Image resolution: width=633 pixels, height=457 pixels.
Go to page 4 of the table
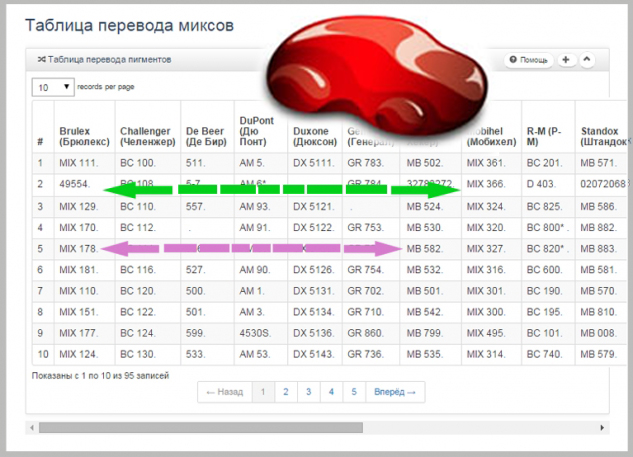point(331,392)
